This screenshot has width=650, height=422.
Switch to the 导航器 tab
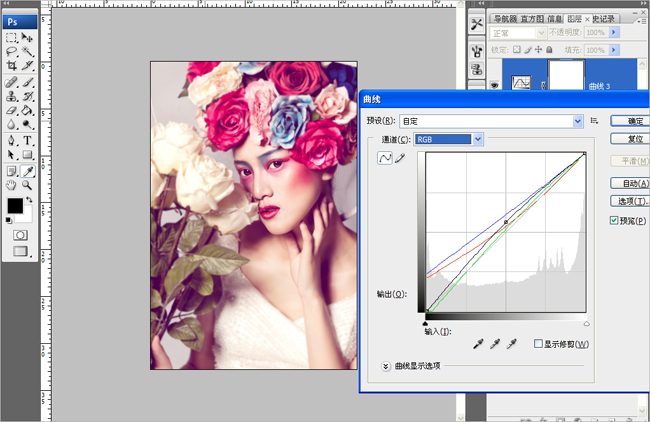504,19
